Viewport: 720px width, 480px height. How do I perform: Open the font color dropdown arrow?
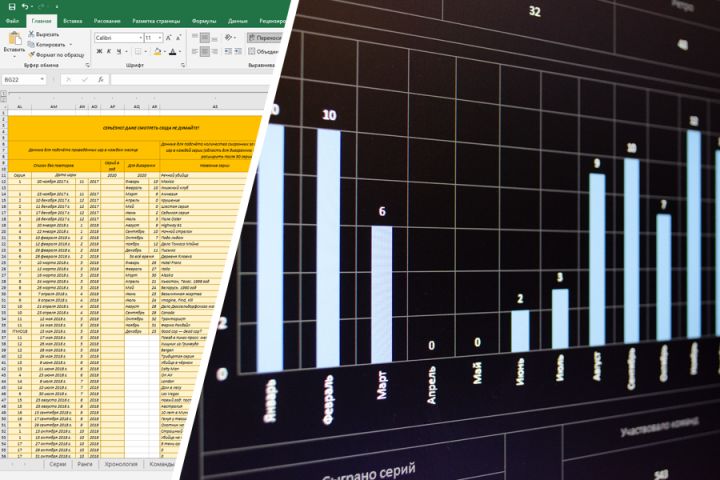click(180, 51)
